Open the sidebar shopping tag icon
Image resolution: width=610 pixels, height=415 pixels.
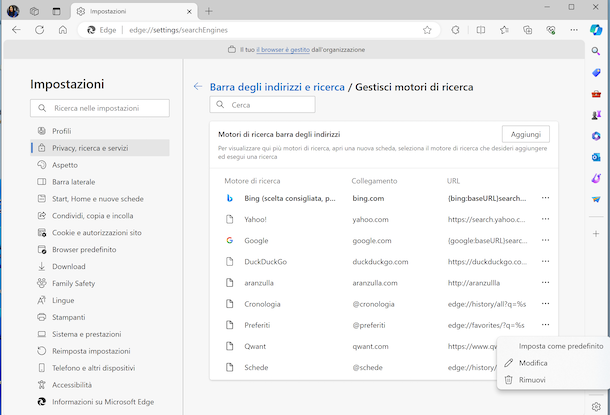point(596,72)
